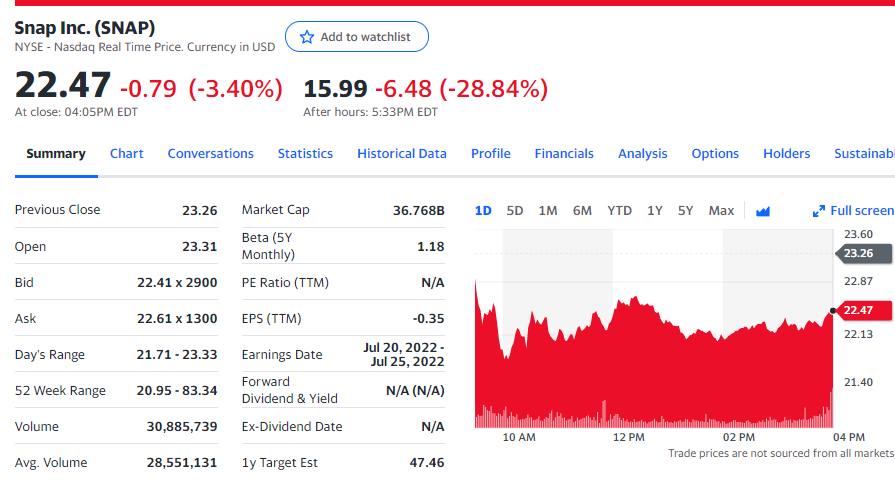Click the chart type area icon
895x481 pixels.
(763, 212)
